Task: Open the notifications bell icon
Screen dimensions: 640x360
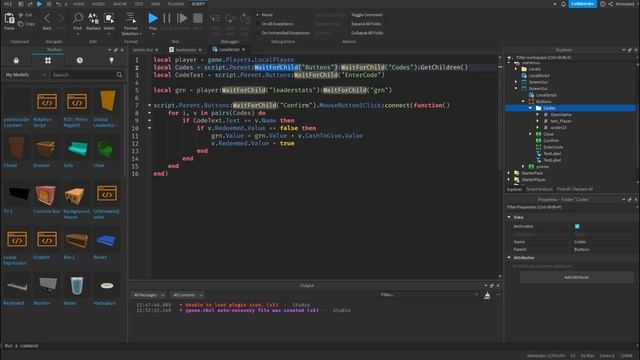Action: (x=563, y=4)
